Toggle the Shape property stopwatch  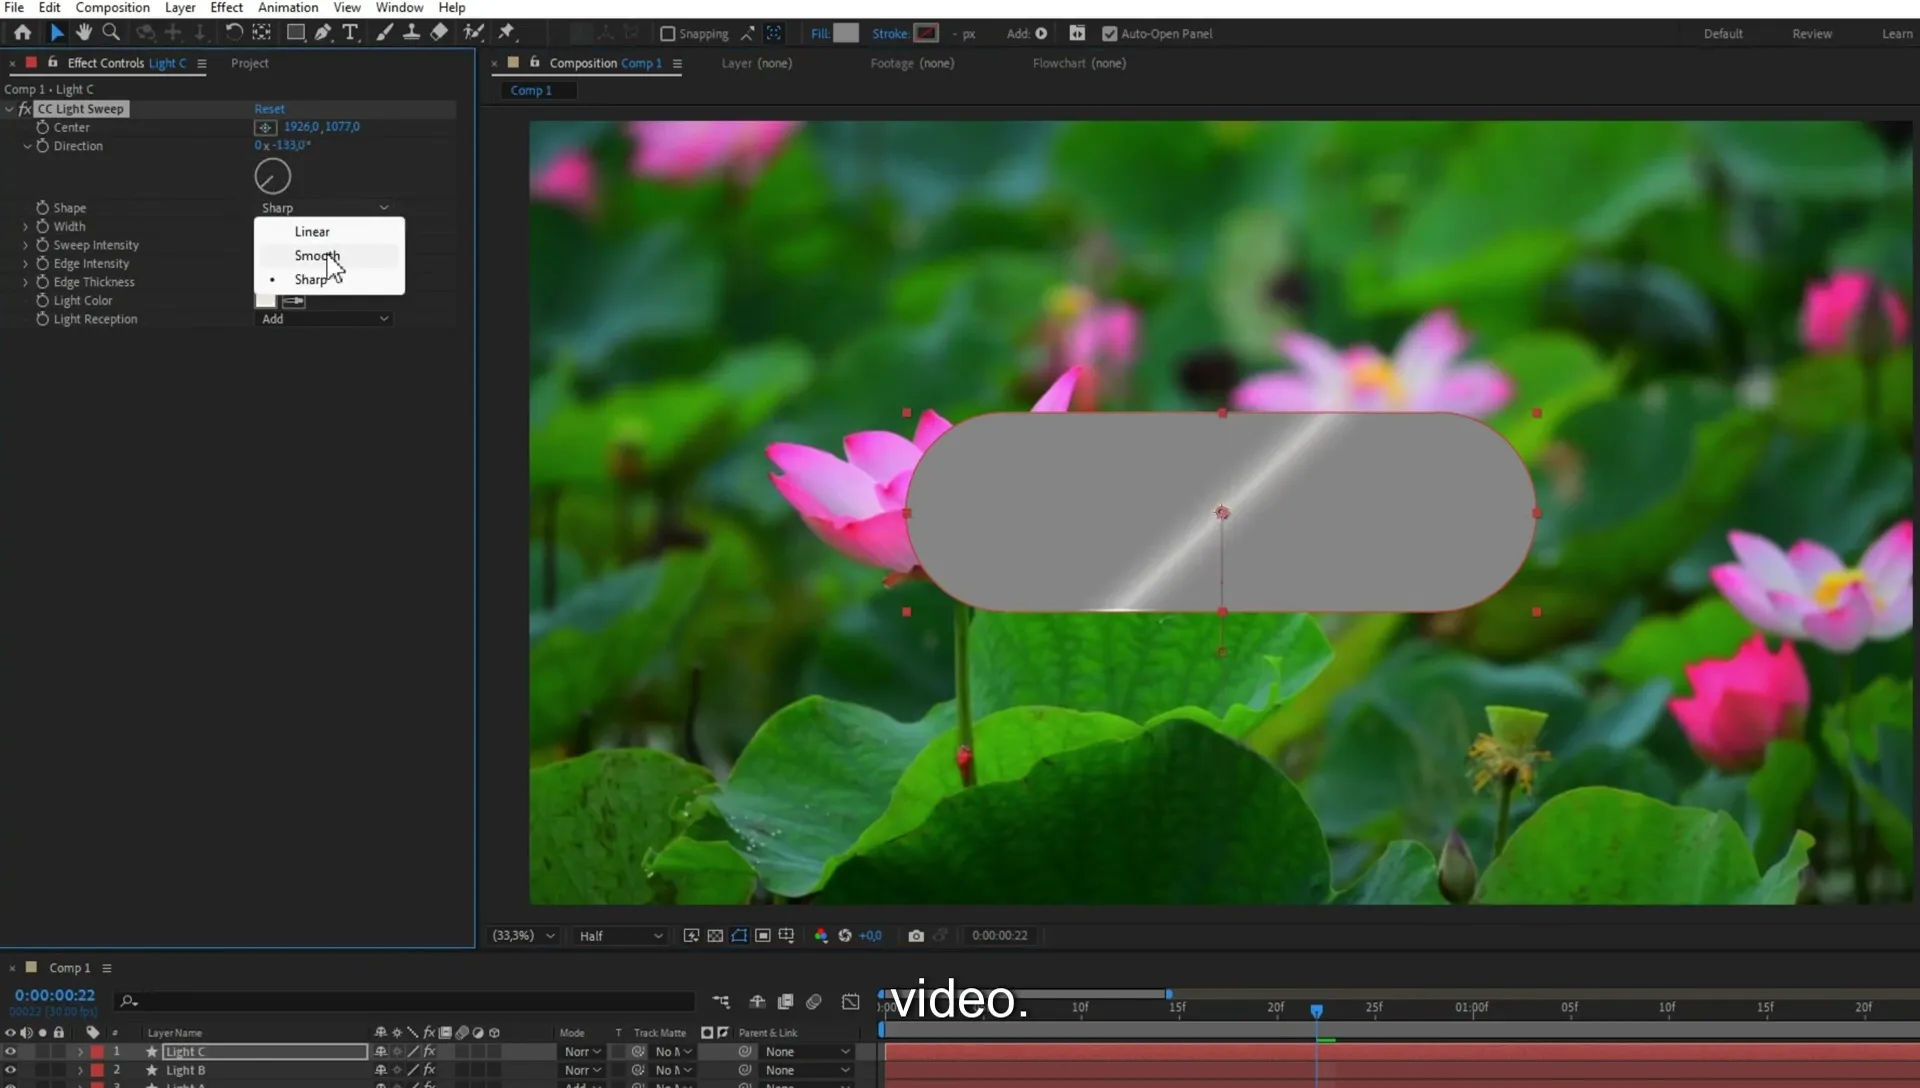point(42,208)
